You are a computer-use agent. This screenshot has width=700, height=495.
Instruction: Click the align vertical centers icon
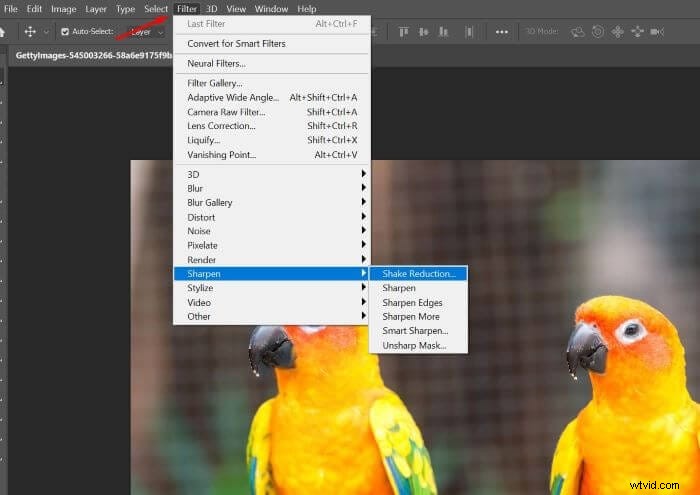pos(424,32)
